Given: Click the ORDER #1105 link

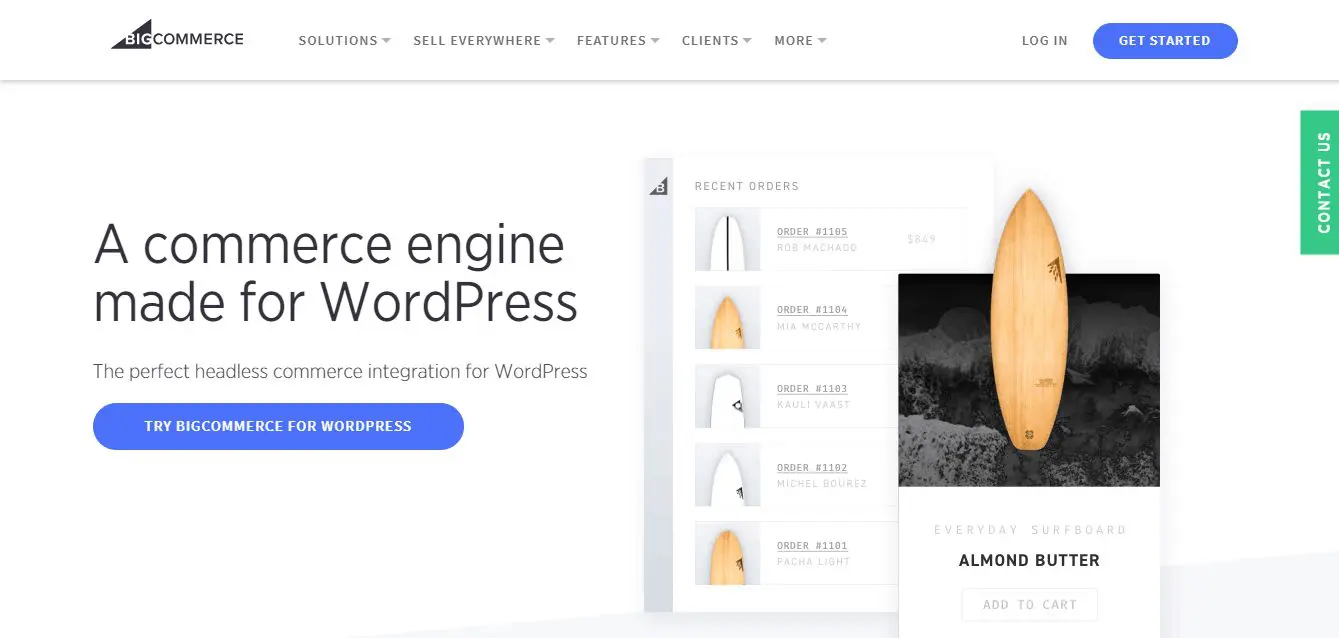Looking at the screenshot, I should pos(812,231).
